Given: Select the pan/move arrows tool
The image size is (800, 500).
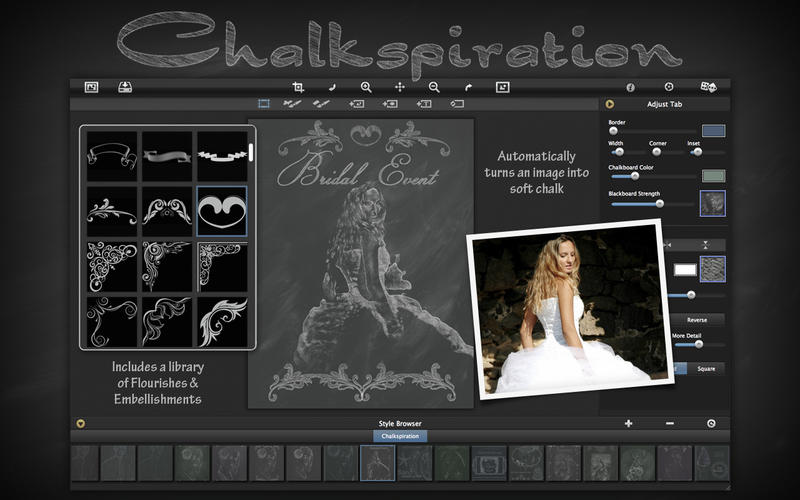Looking at the screenshot, I should tap(400, 87).
